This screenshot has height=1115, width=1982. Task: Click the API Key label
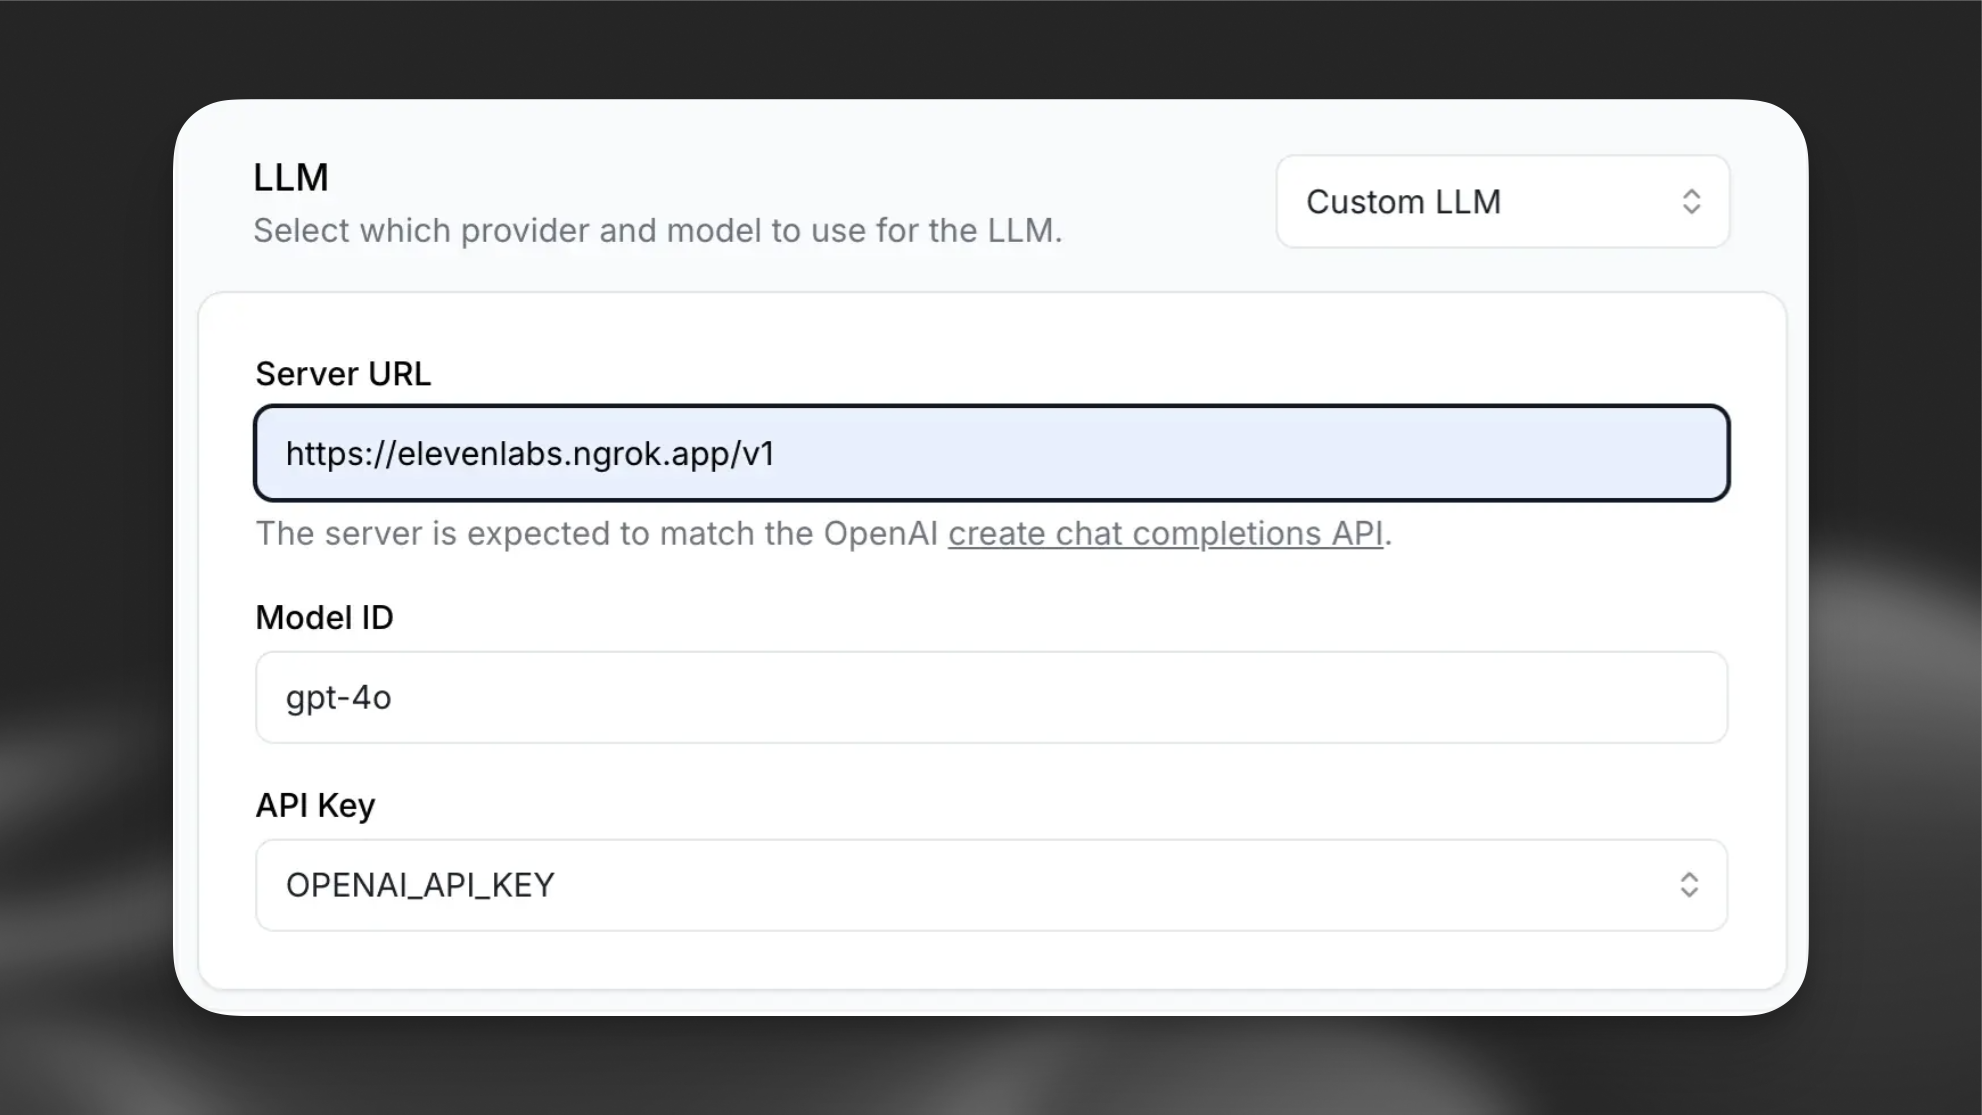(x=315, y=805)
